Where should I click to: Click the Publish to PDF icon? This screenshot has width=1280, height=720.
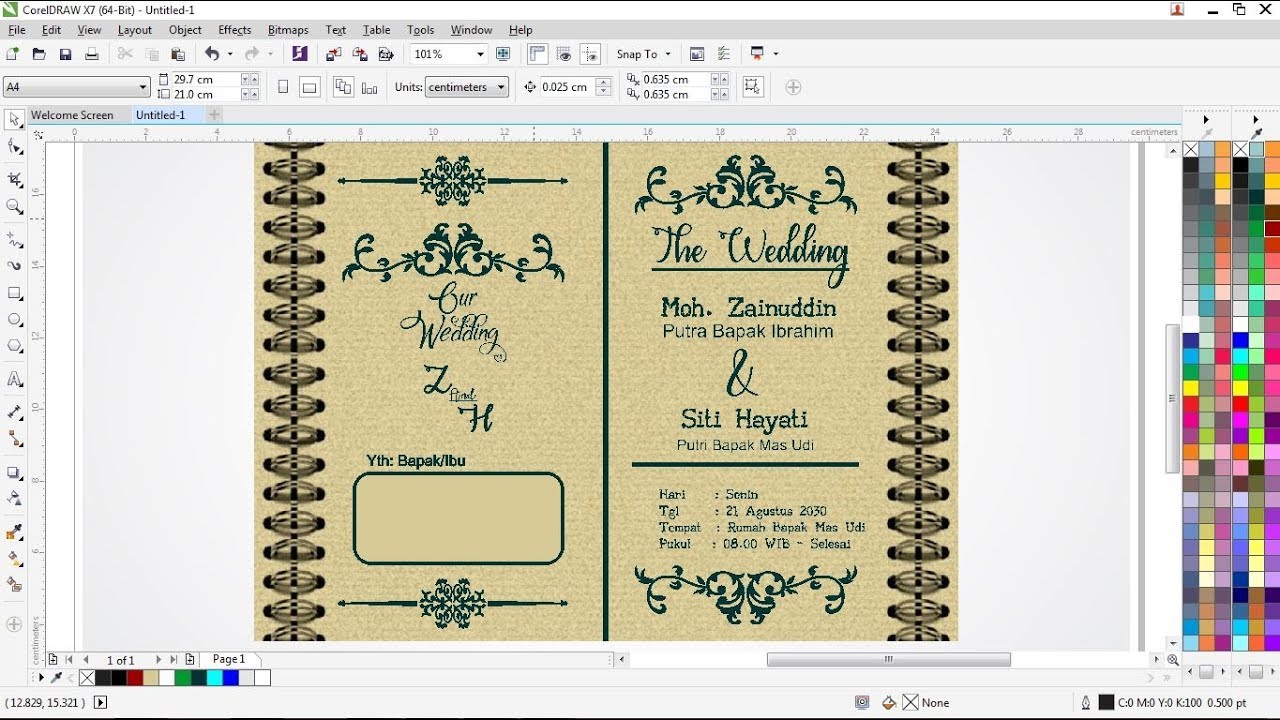[385, 54]
